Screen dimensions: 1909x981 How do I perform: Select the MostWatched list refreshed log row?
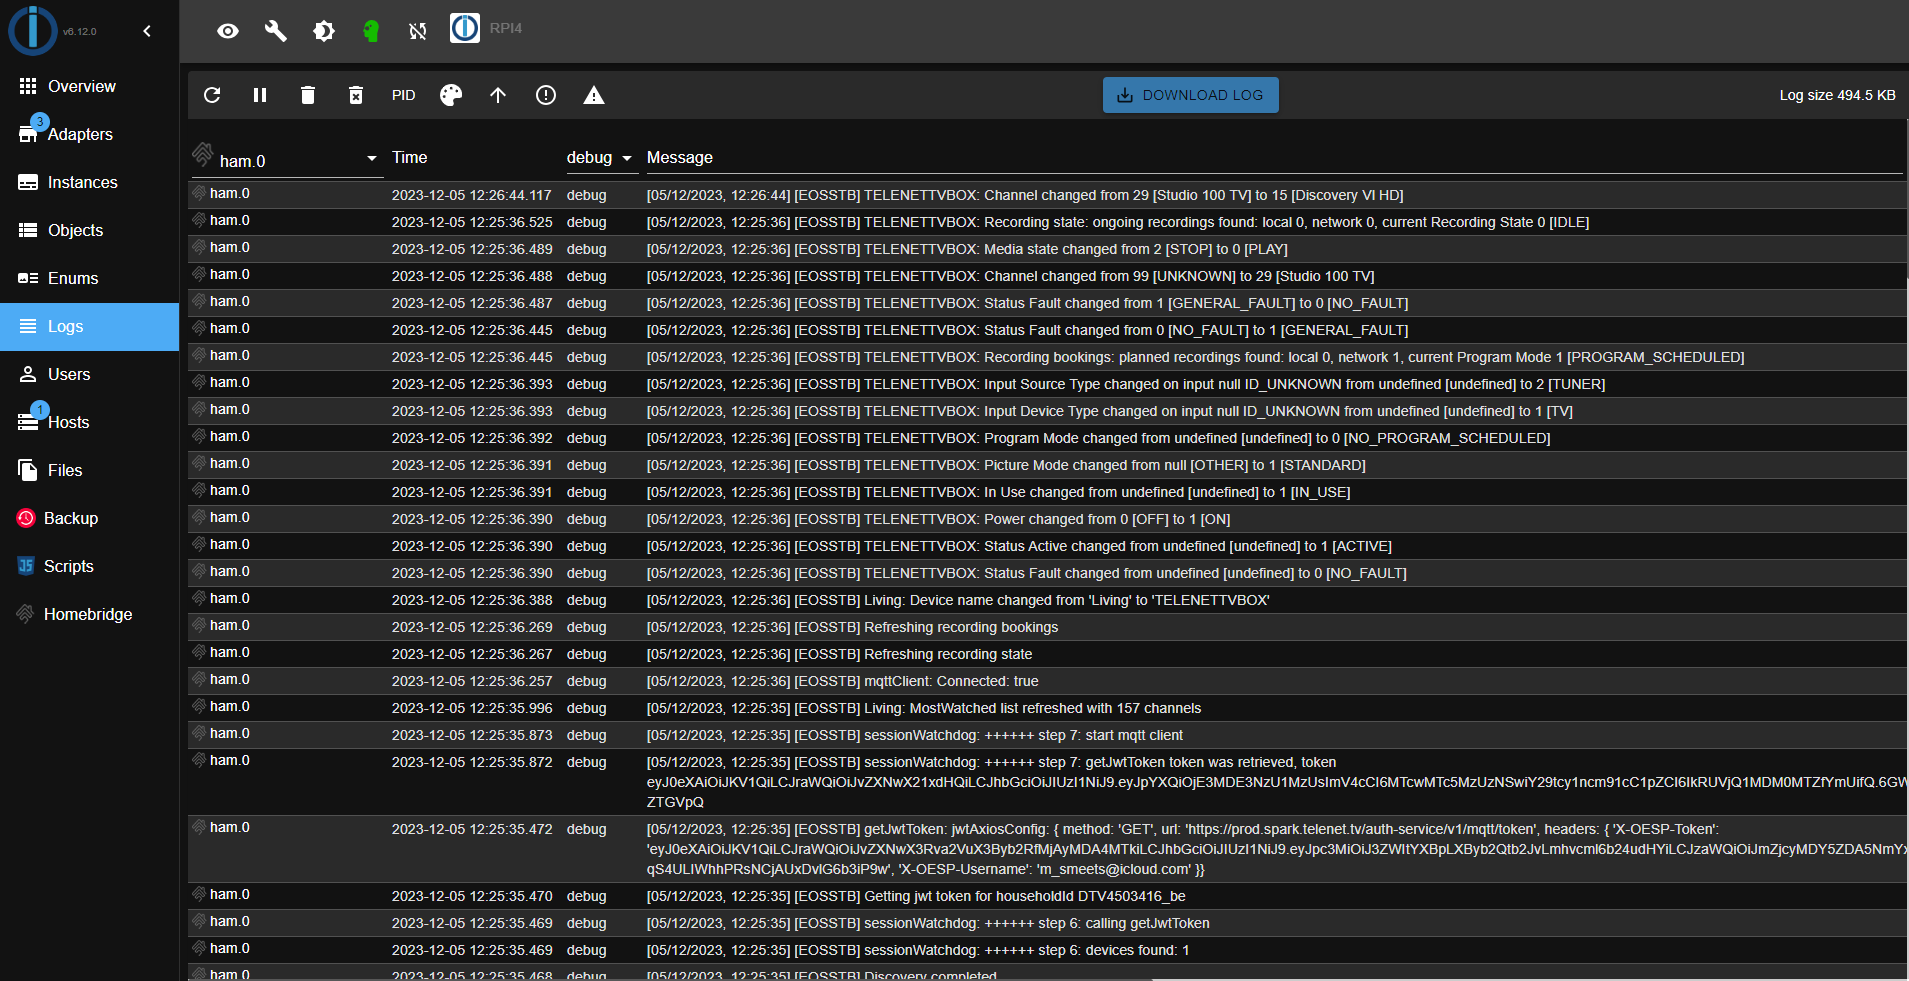tap(1046, 708)
